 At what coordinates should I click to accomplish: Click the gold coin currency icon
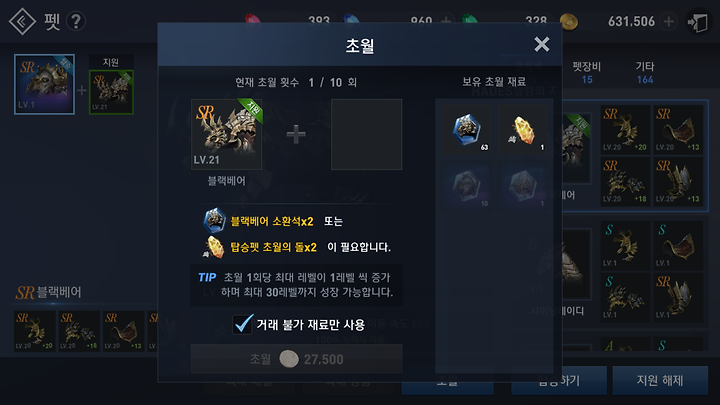tap(568, 22)
